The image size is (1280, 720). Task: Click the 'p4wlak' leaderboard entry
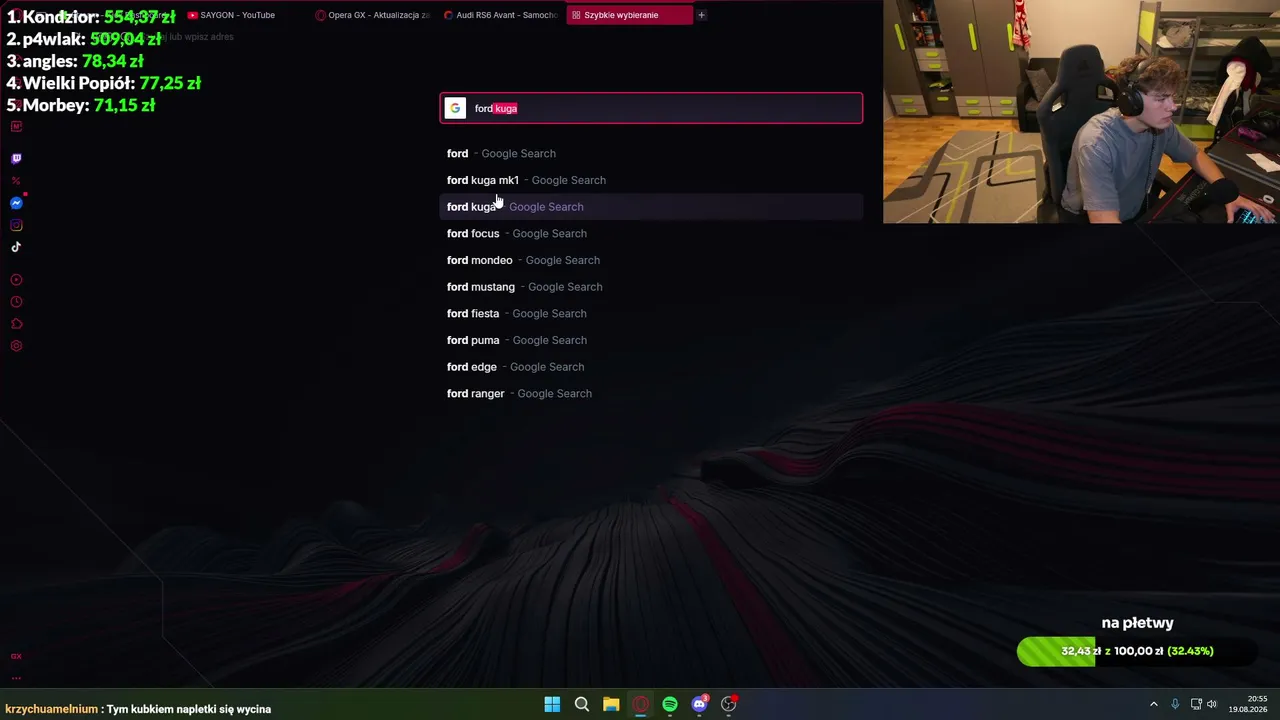[x=84, y=39]
